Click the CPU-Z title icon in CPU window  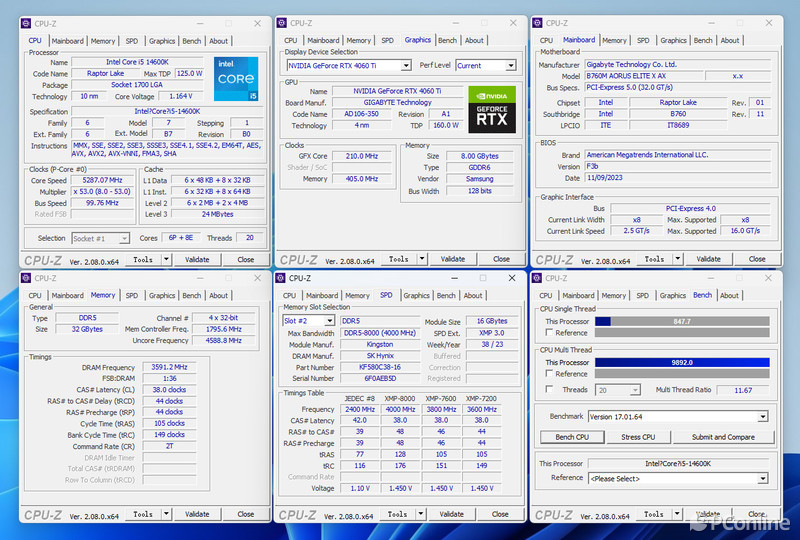26,23
